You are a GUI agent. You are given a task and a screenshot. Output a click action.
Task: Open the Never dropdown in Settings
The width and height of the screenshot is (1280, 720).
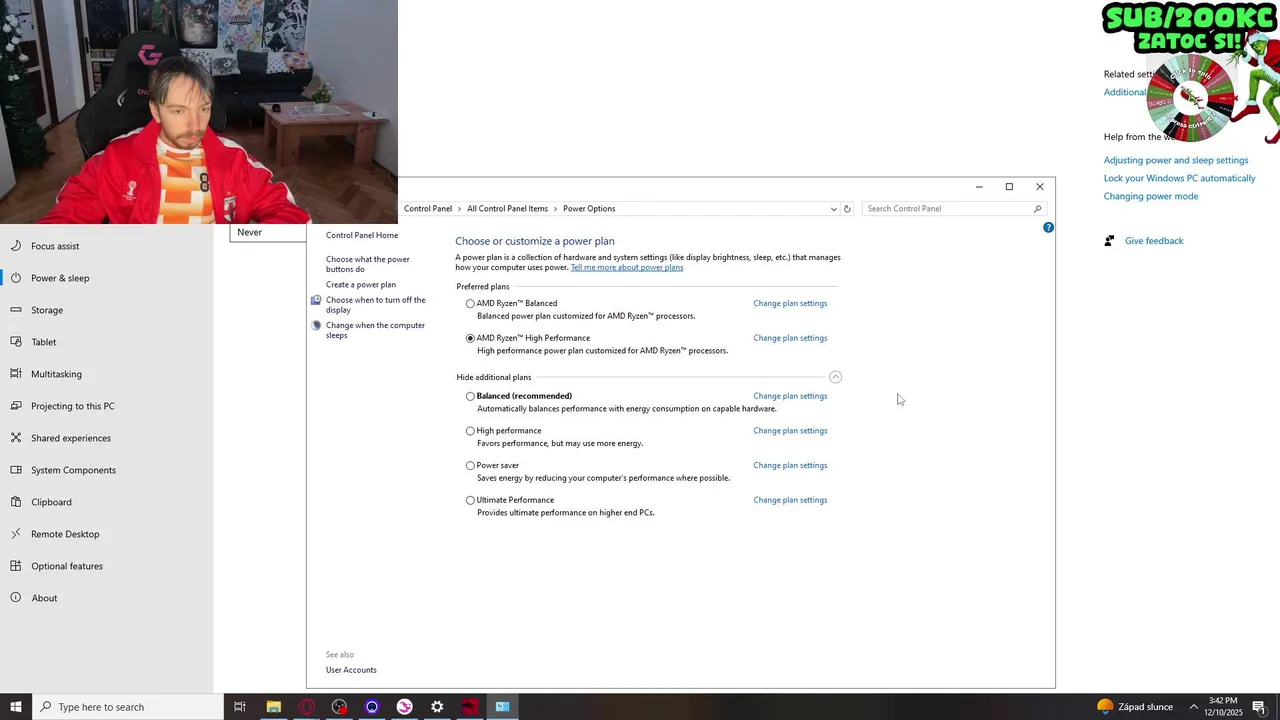[268, 232]
